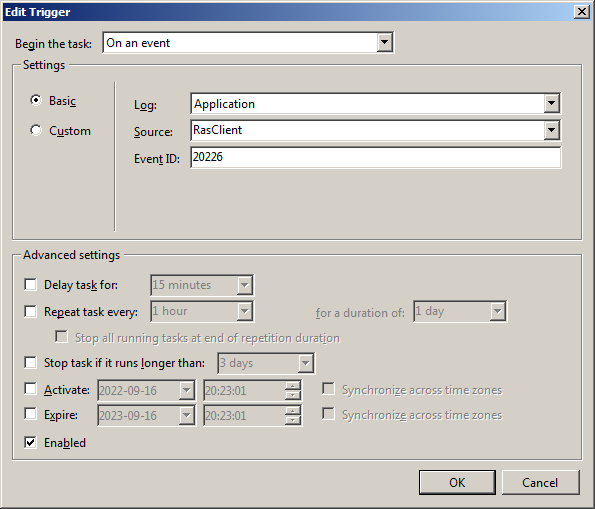Click into the Event ID field
595x509 pixels.
coord(375,157)
